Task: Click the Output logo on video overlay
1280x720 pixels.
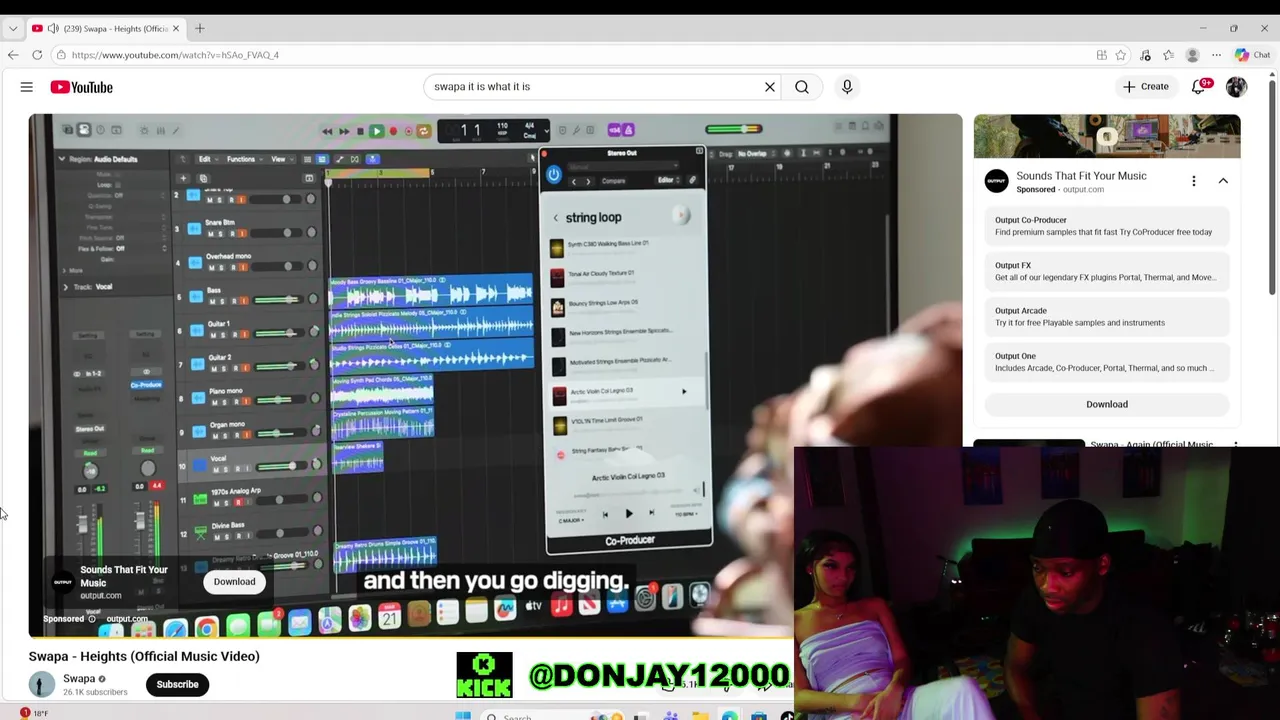Action: click(63, 582)
